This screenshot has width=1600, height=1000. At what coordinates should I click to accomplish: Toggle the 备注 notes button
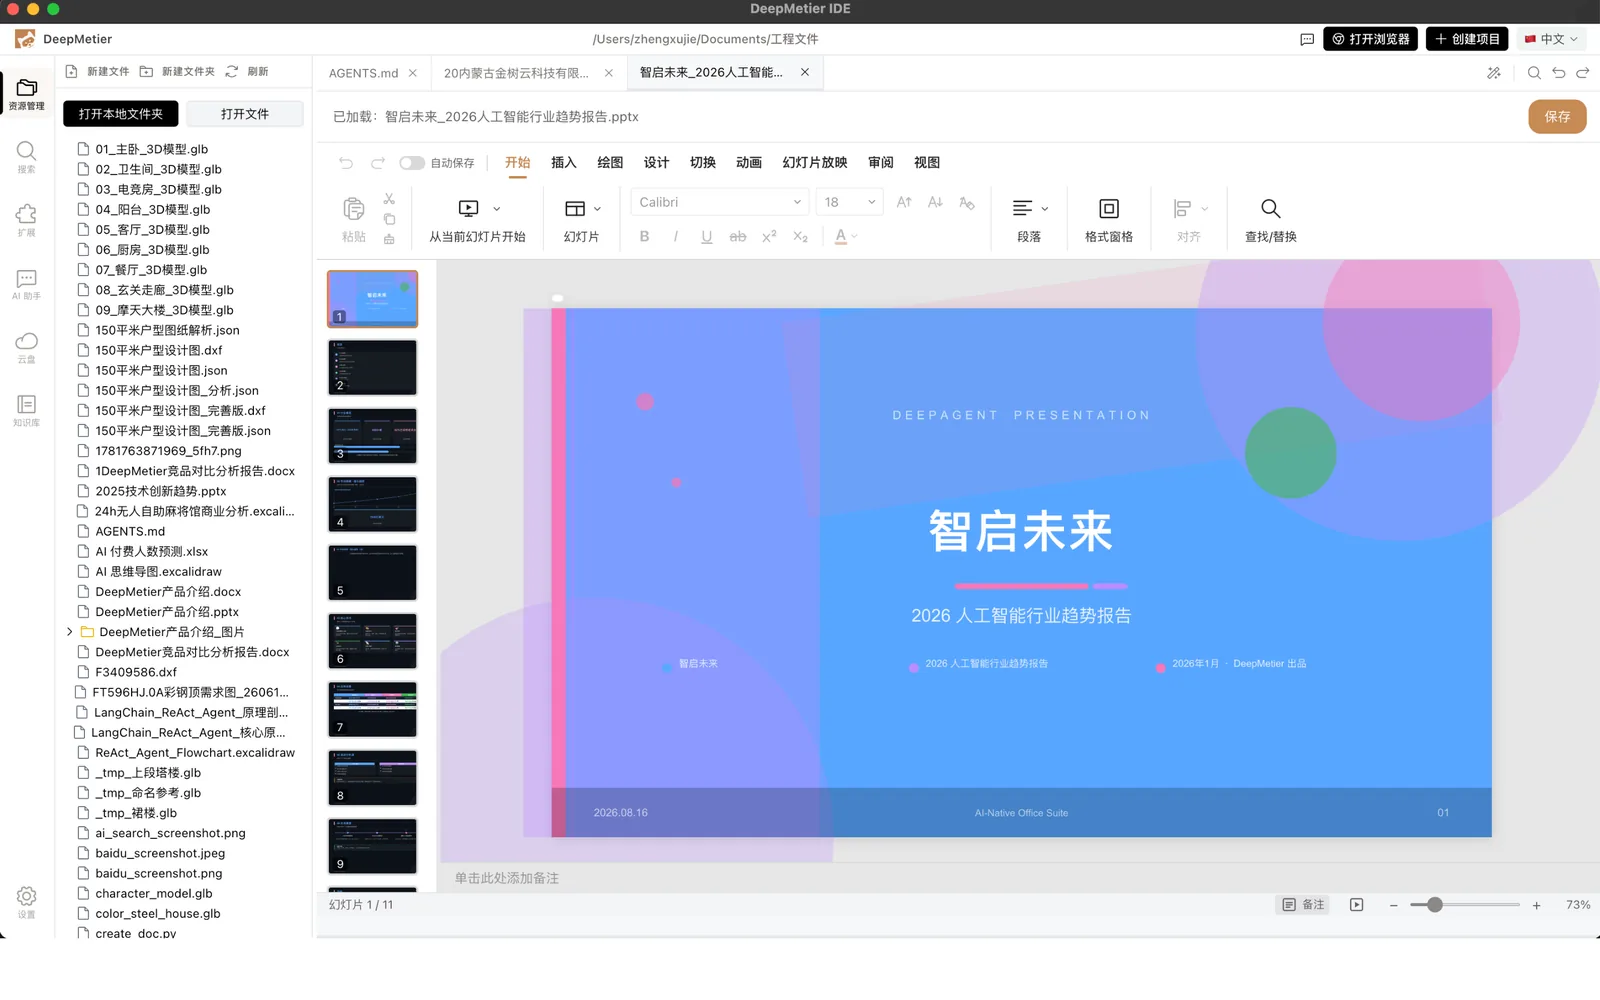click(1303, 905)
